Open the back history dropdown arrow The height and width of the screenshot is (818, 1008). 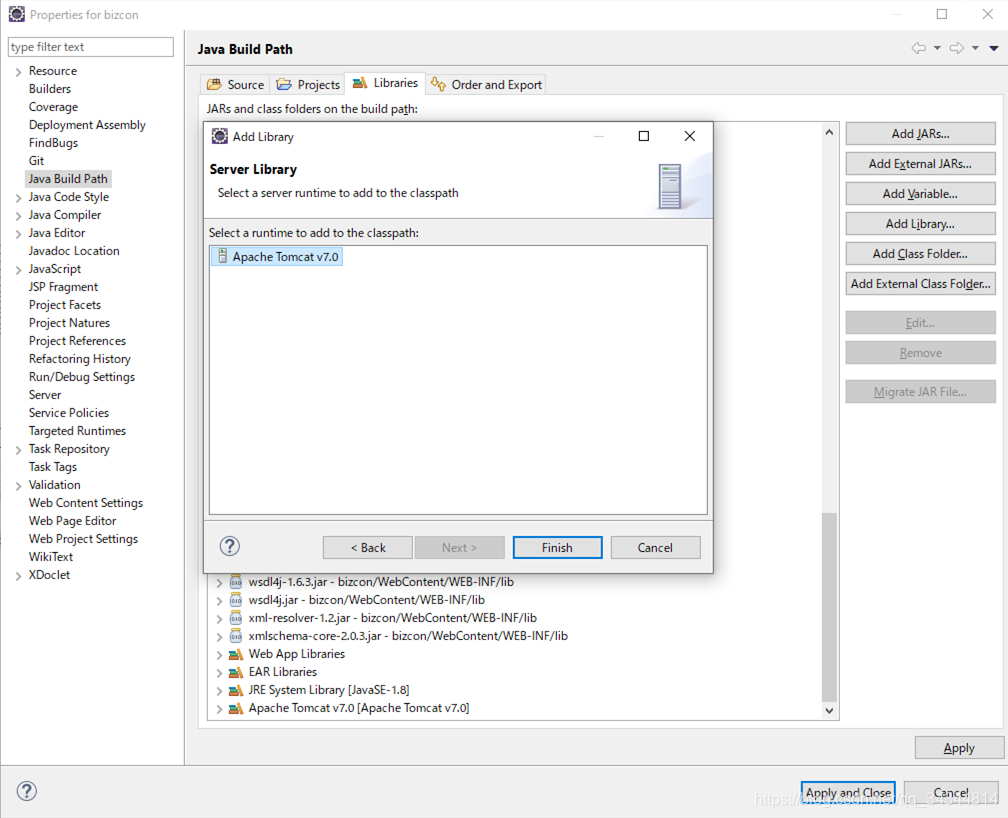click(x=937, y=48)
